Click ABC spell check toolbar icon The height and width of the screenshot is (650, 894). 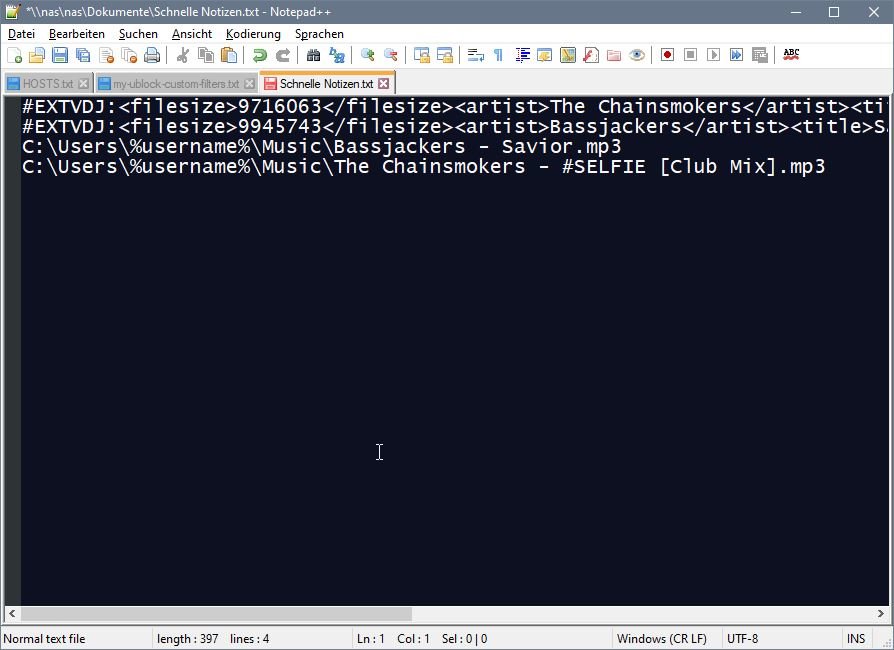[x=791, y=55]
